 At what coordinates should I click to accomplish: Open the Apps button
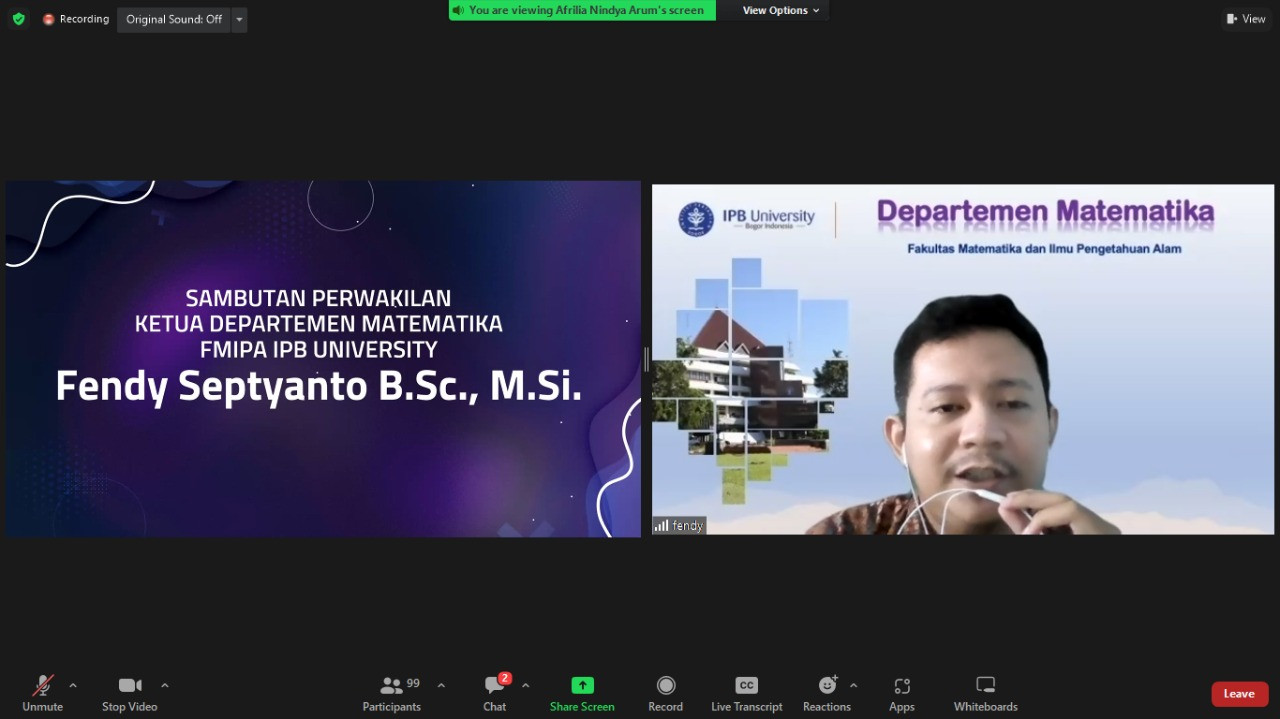pyautogui.click(x=902, y=692)
